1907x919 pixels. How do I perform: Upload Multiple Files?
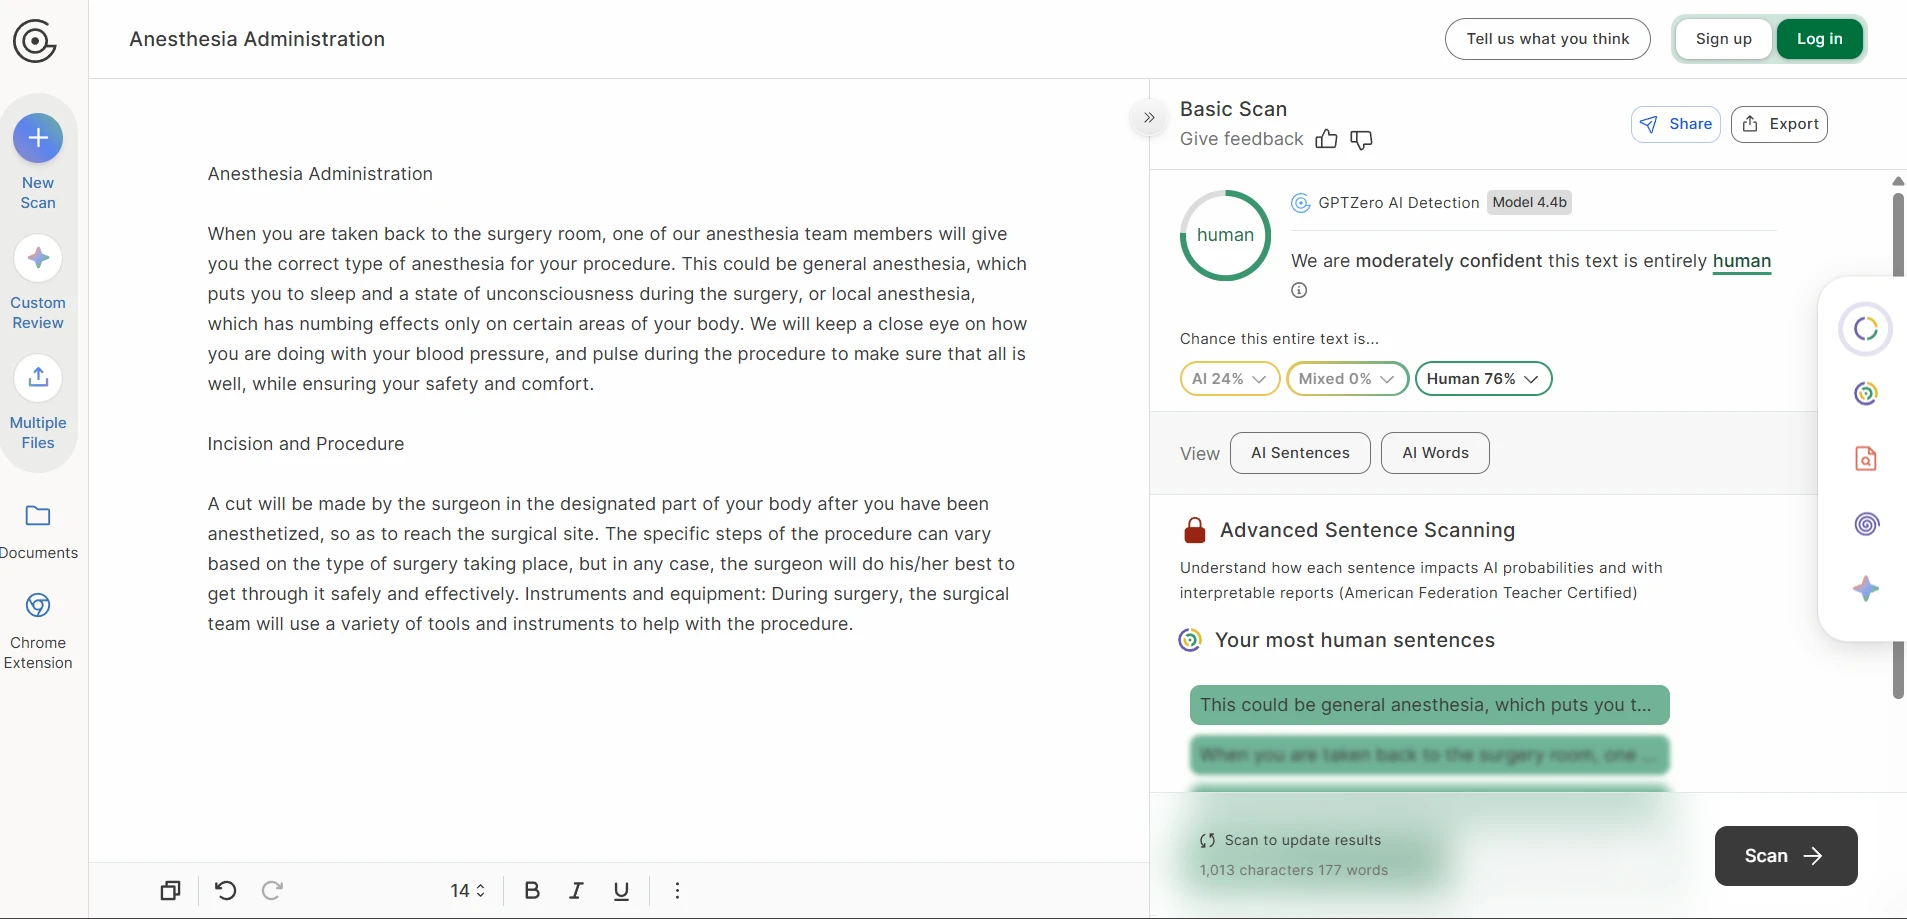point(38,402)
